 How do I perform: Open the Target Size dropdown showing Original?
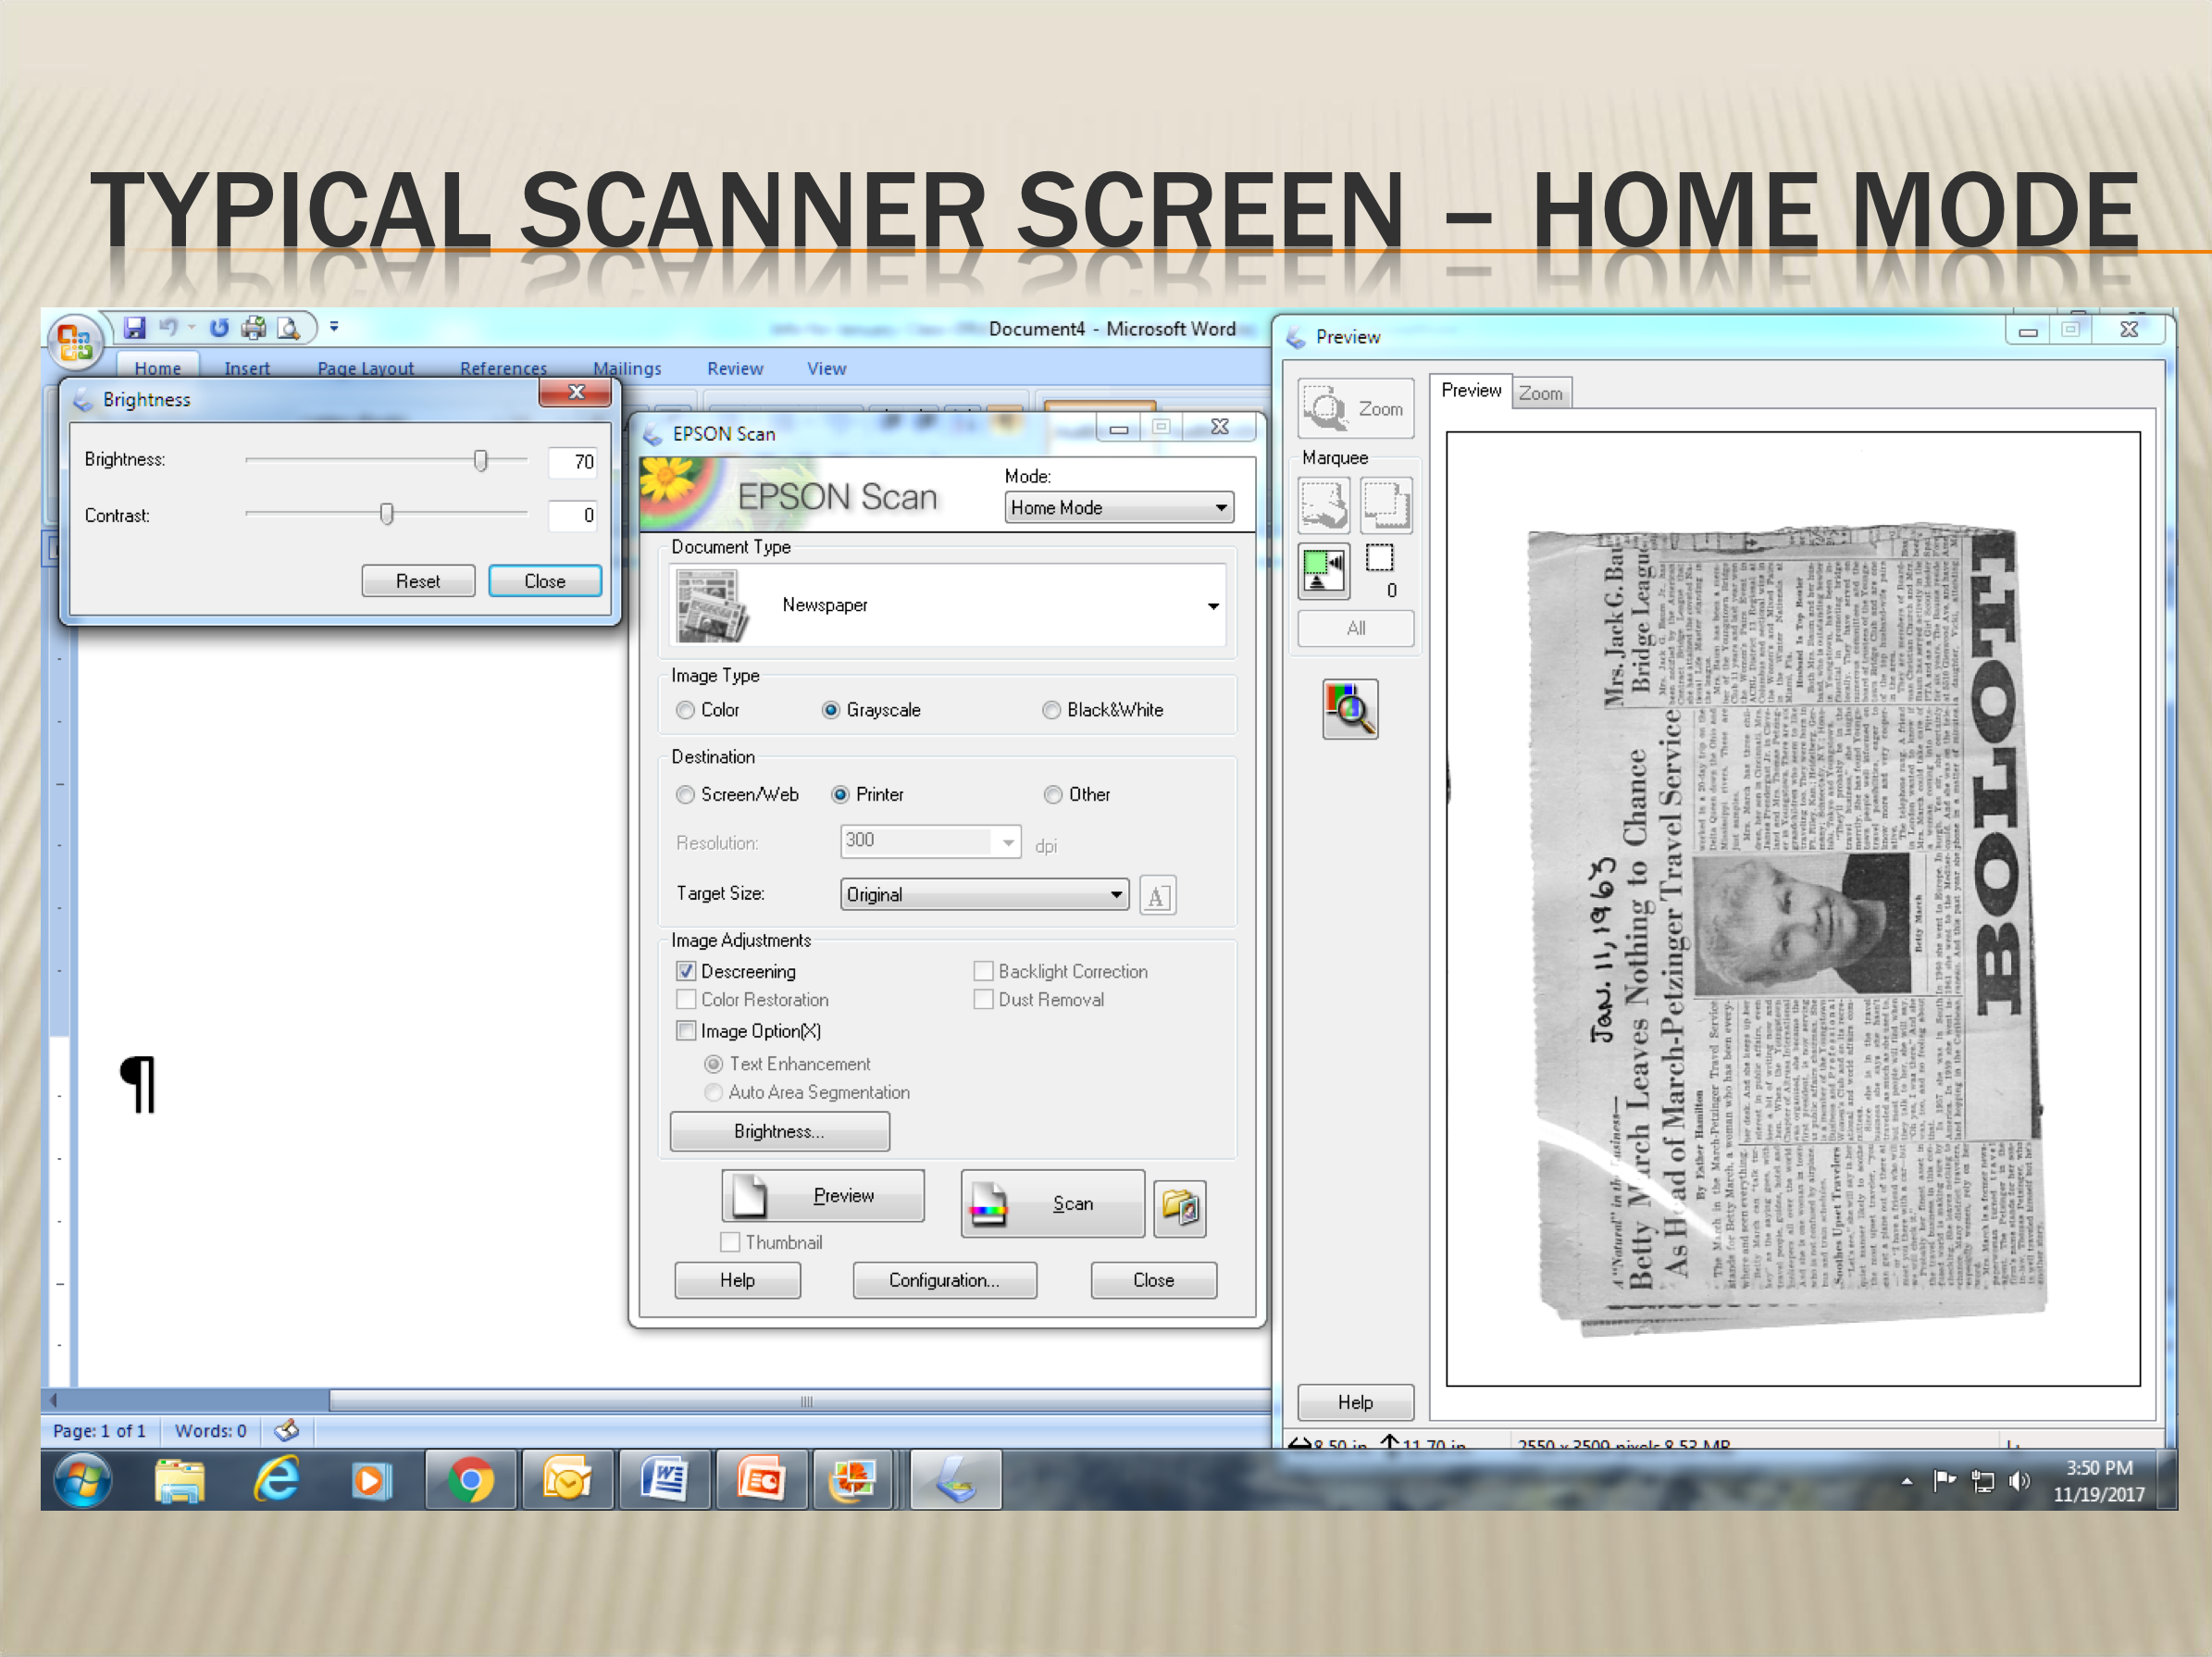[985, 894]
